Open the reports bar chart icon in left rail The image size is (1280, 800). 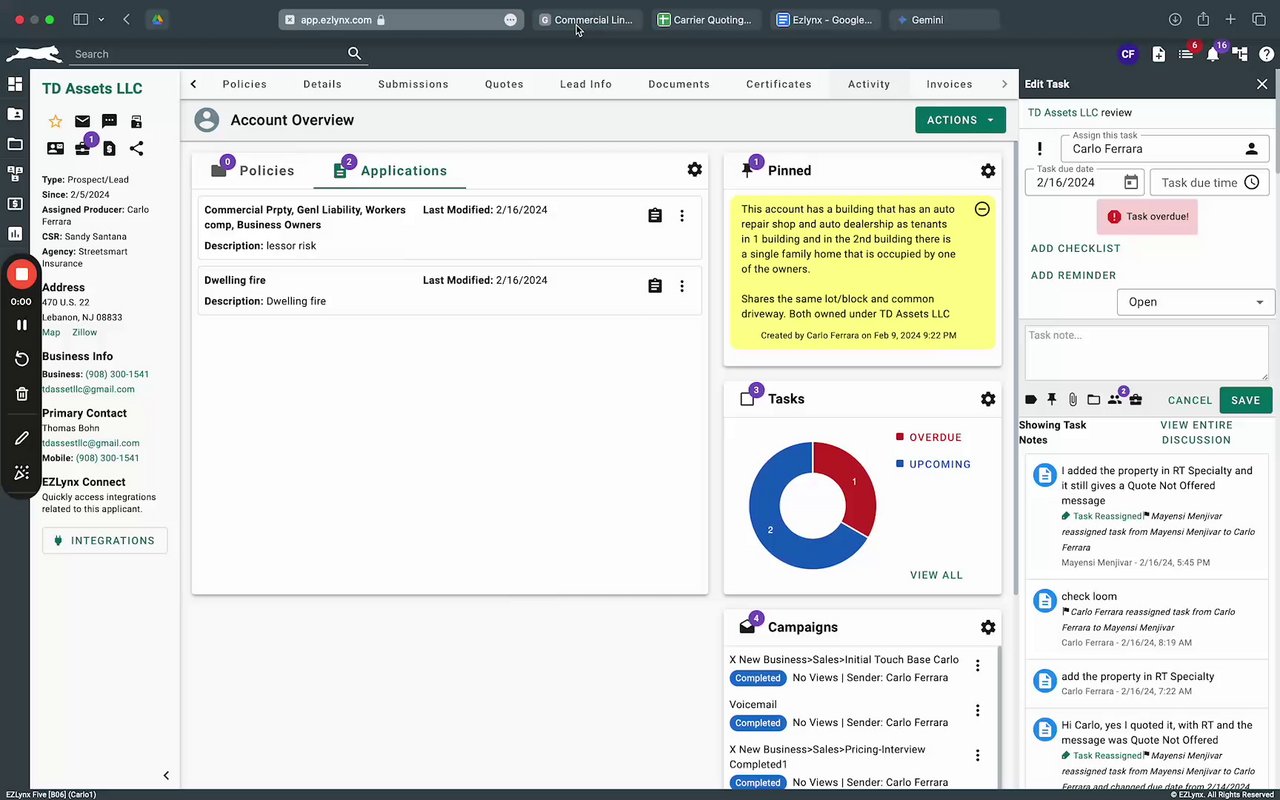coord(15,234)
